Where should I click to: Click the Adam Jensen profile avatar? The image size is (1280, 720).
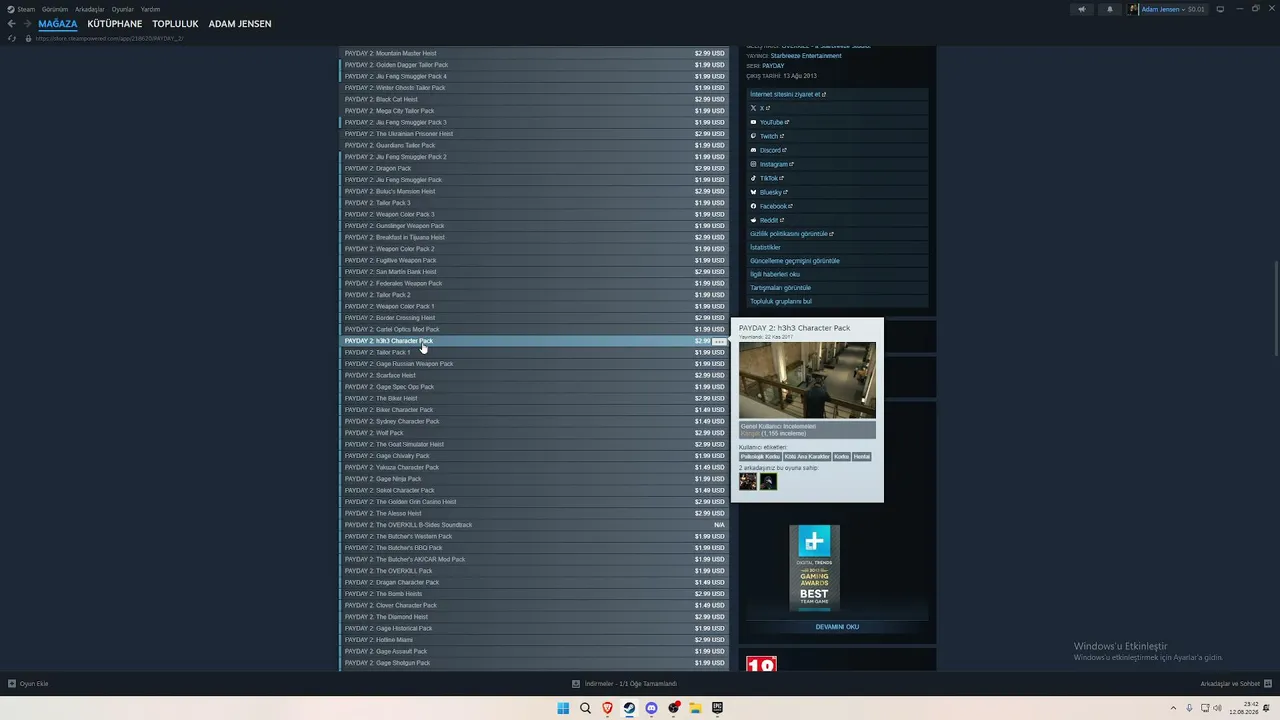(1135, 9)
